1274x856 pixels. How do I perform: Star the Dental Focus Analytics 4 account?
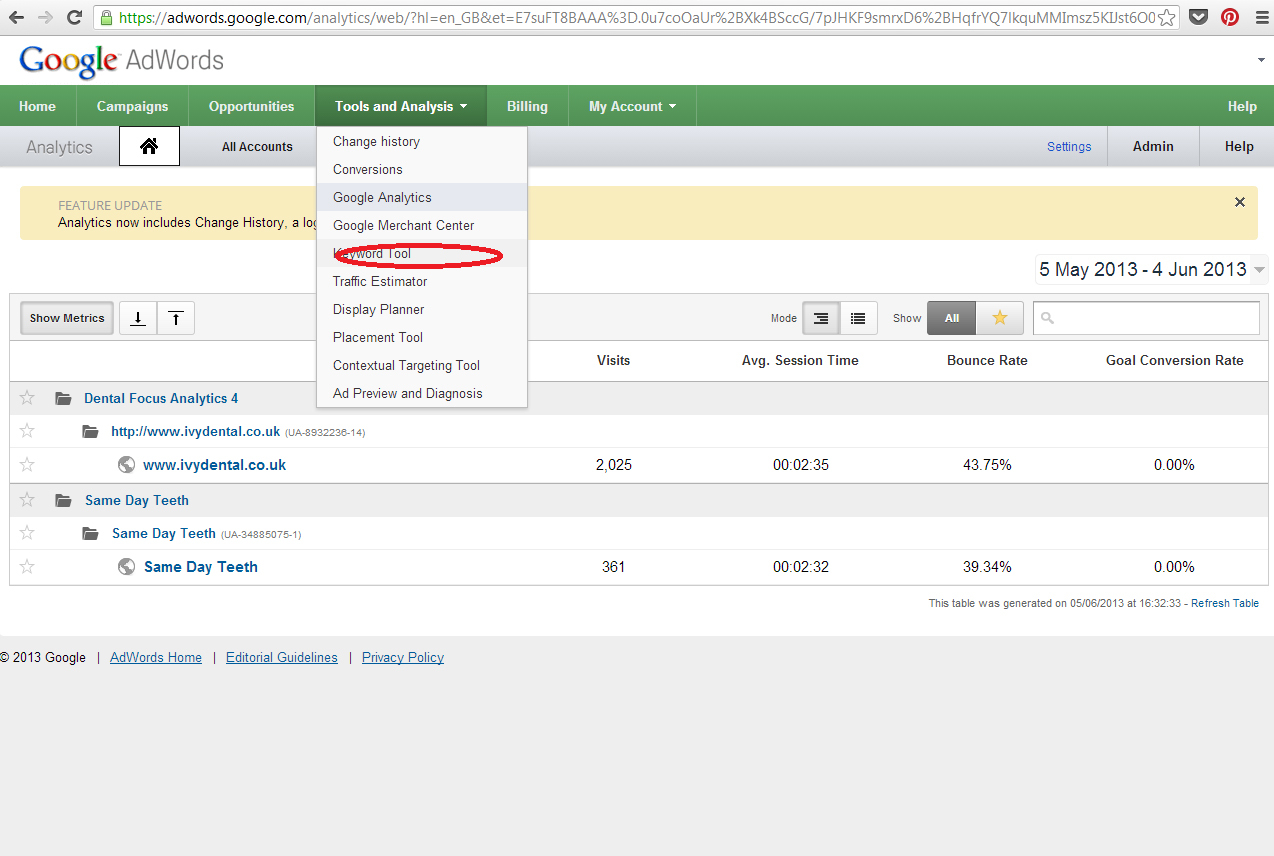click(27, 398)
